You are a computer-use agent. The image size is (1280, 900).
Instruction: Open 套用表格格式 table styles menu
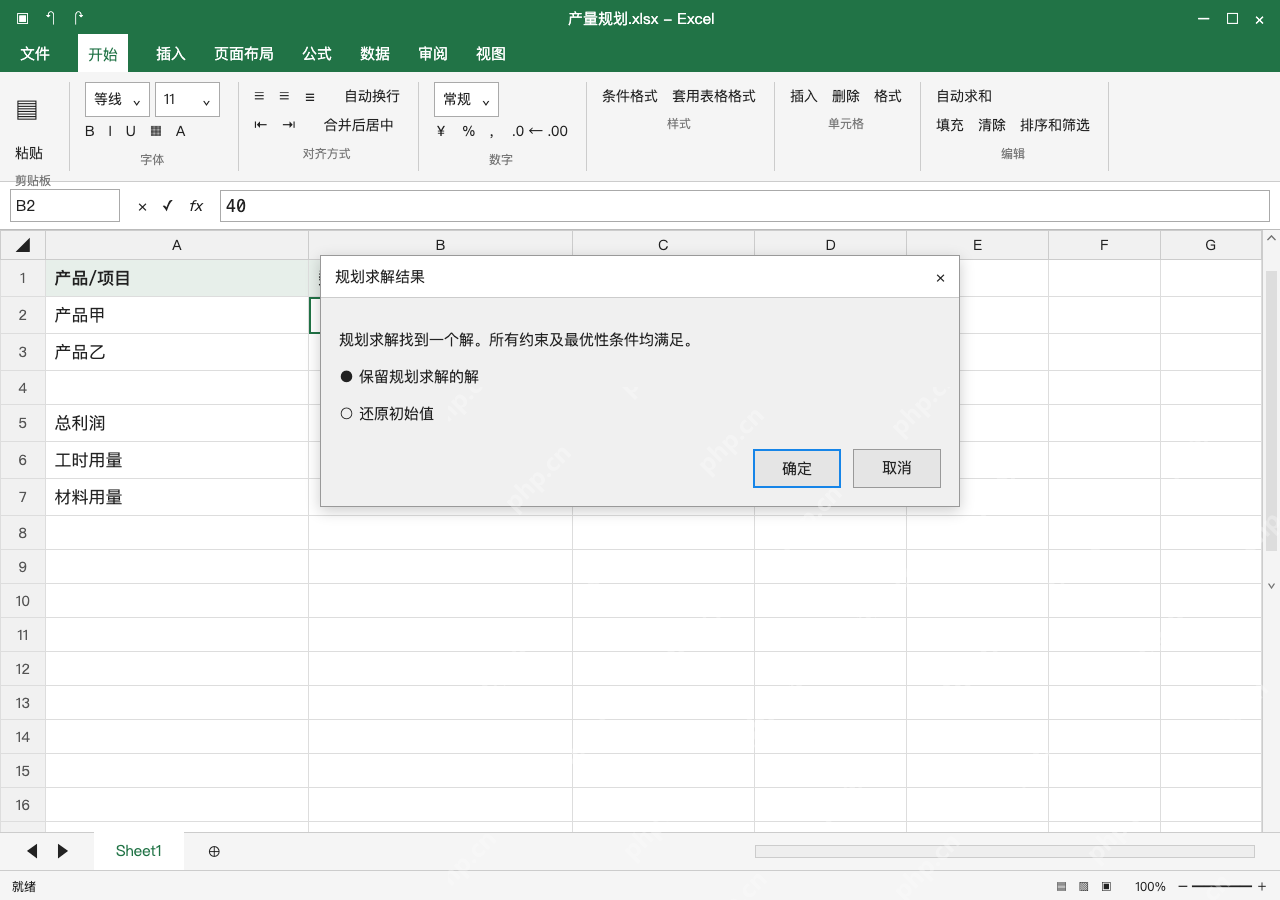pyautogui.click(x=714, y=96)
